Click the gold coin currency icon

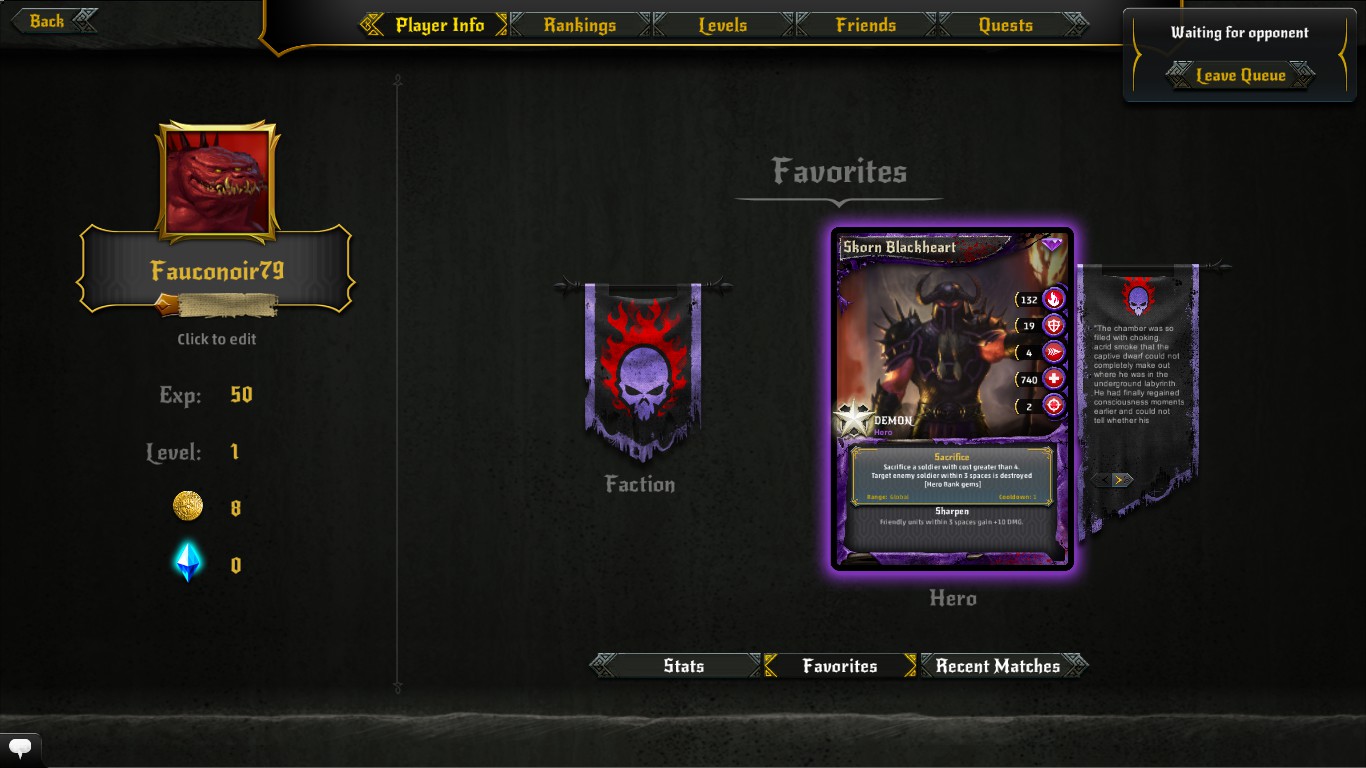188,507
